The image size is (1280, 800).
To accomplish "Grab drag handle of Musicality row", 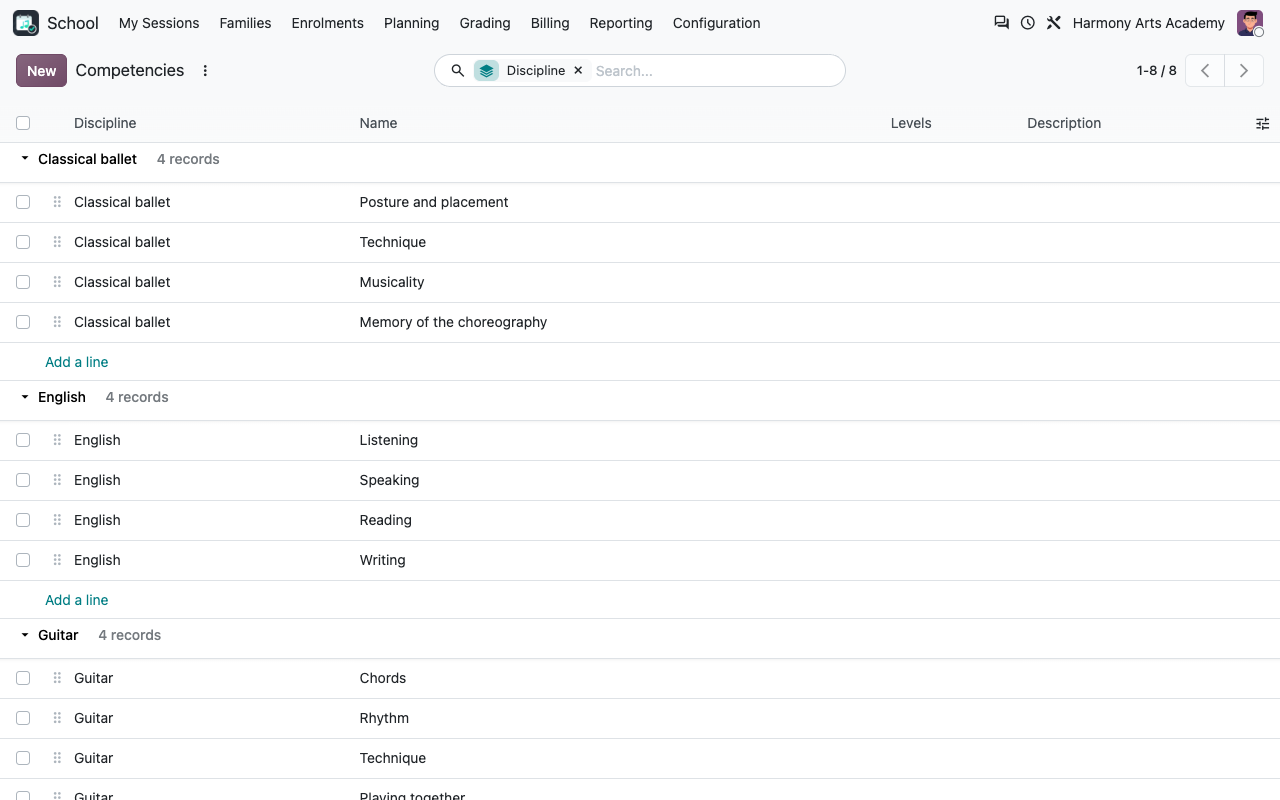I will (x=57, y=282).
